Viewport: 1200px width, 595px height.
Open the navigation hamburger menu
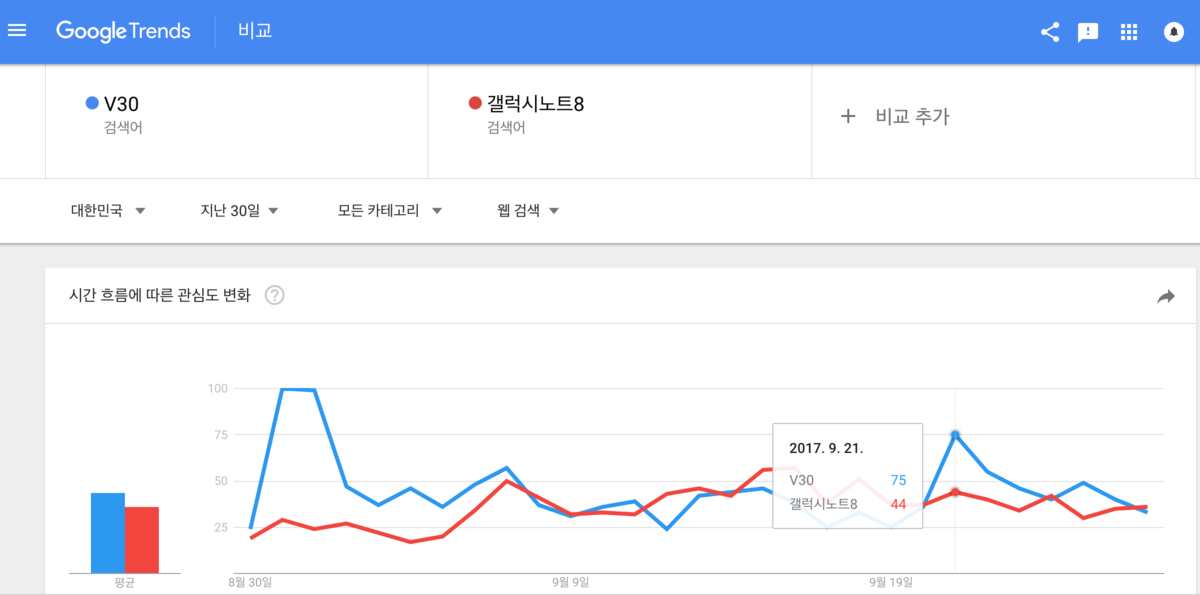point(17,30)
